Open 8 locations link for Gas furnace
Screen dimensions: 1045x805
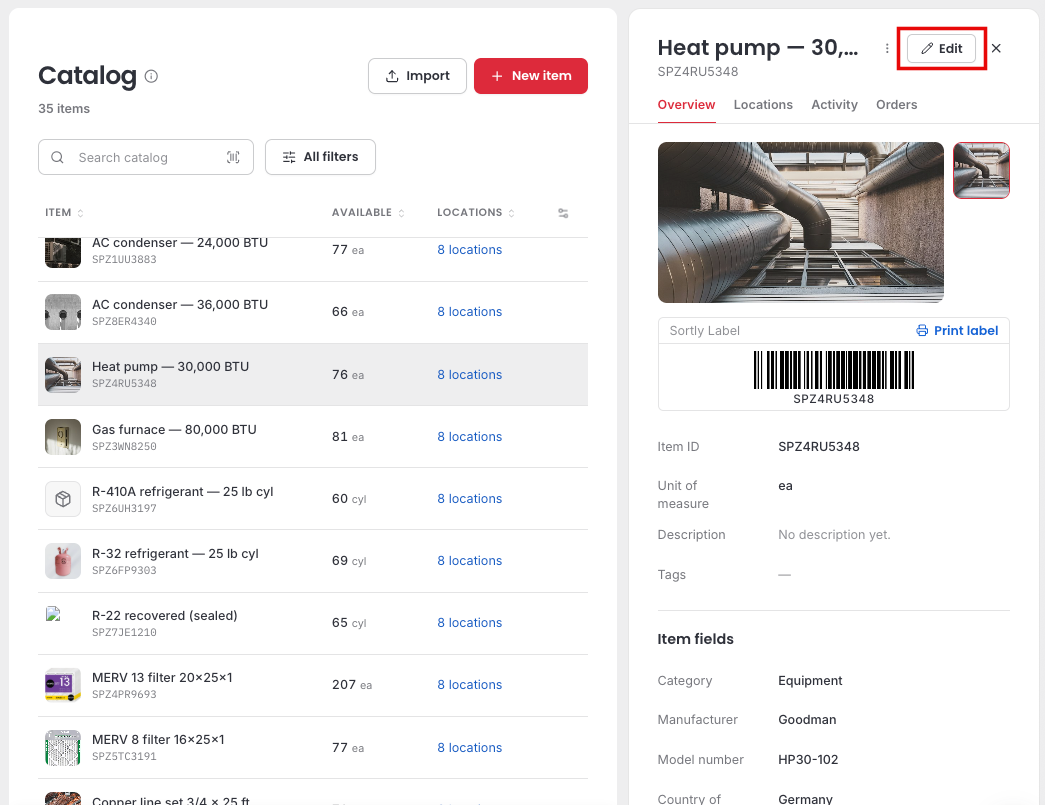click(469, 436)
